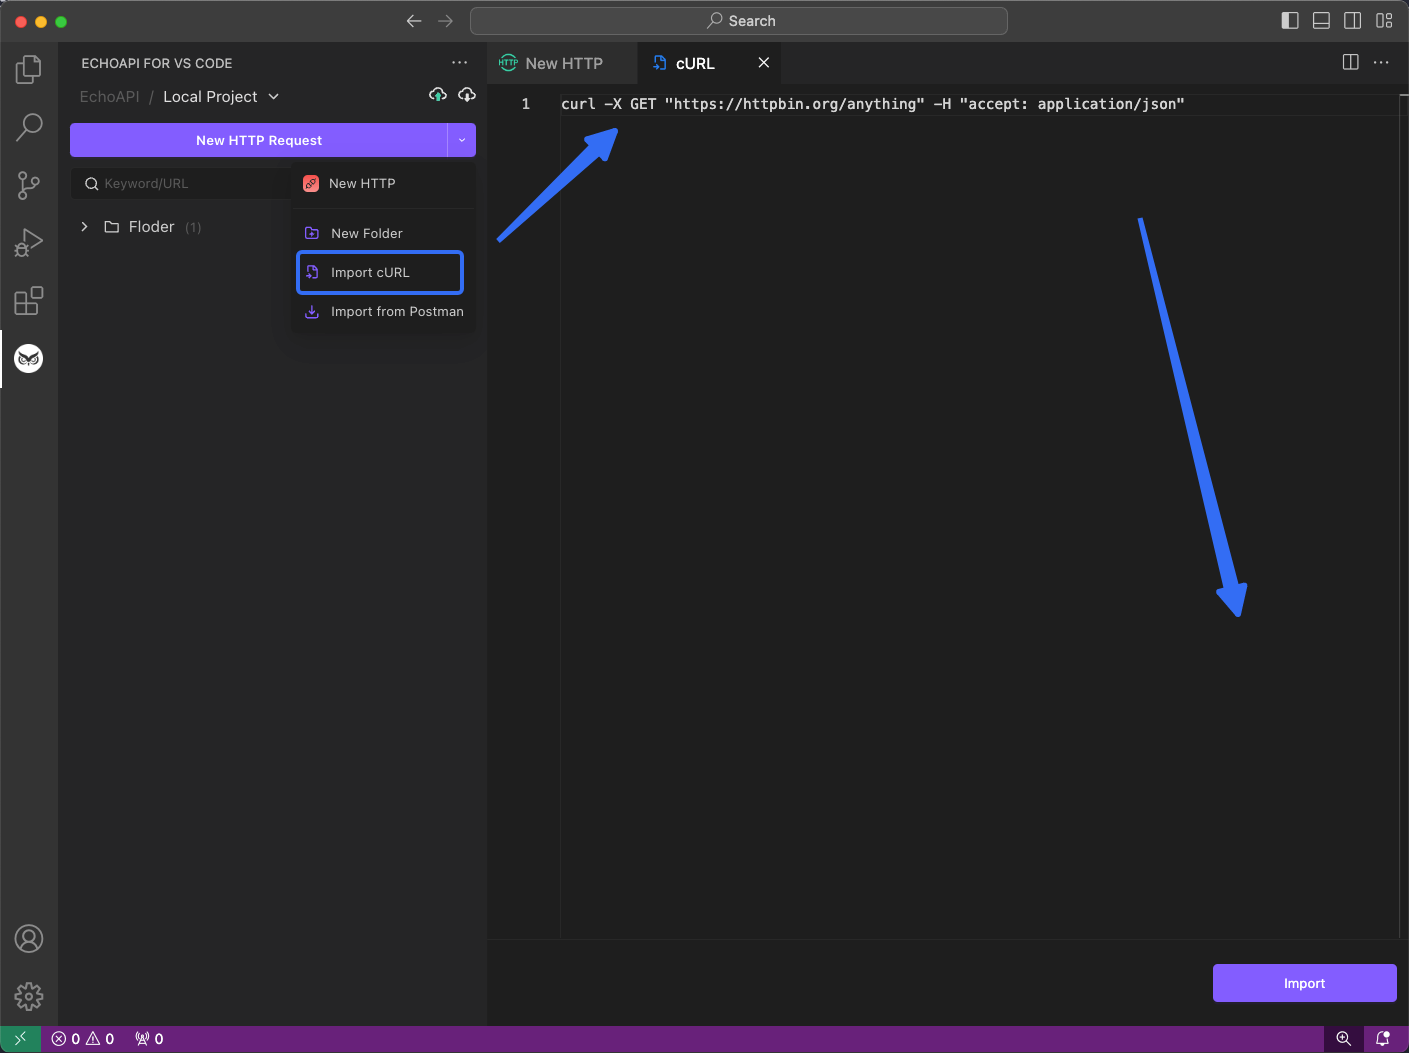Viewport: 1409px width, 1053px height.
Task: Click the cloud upload icon
Action: [438, 95]
